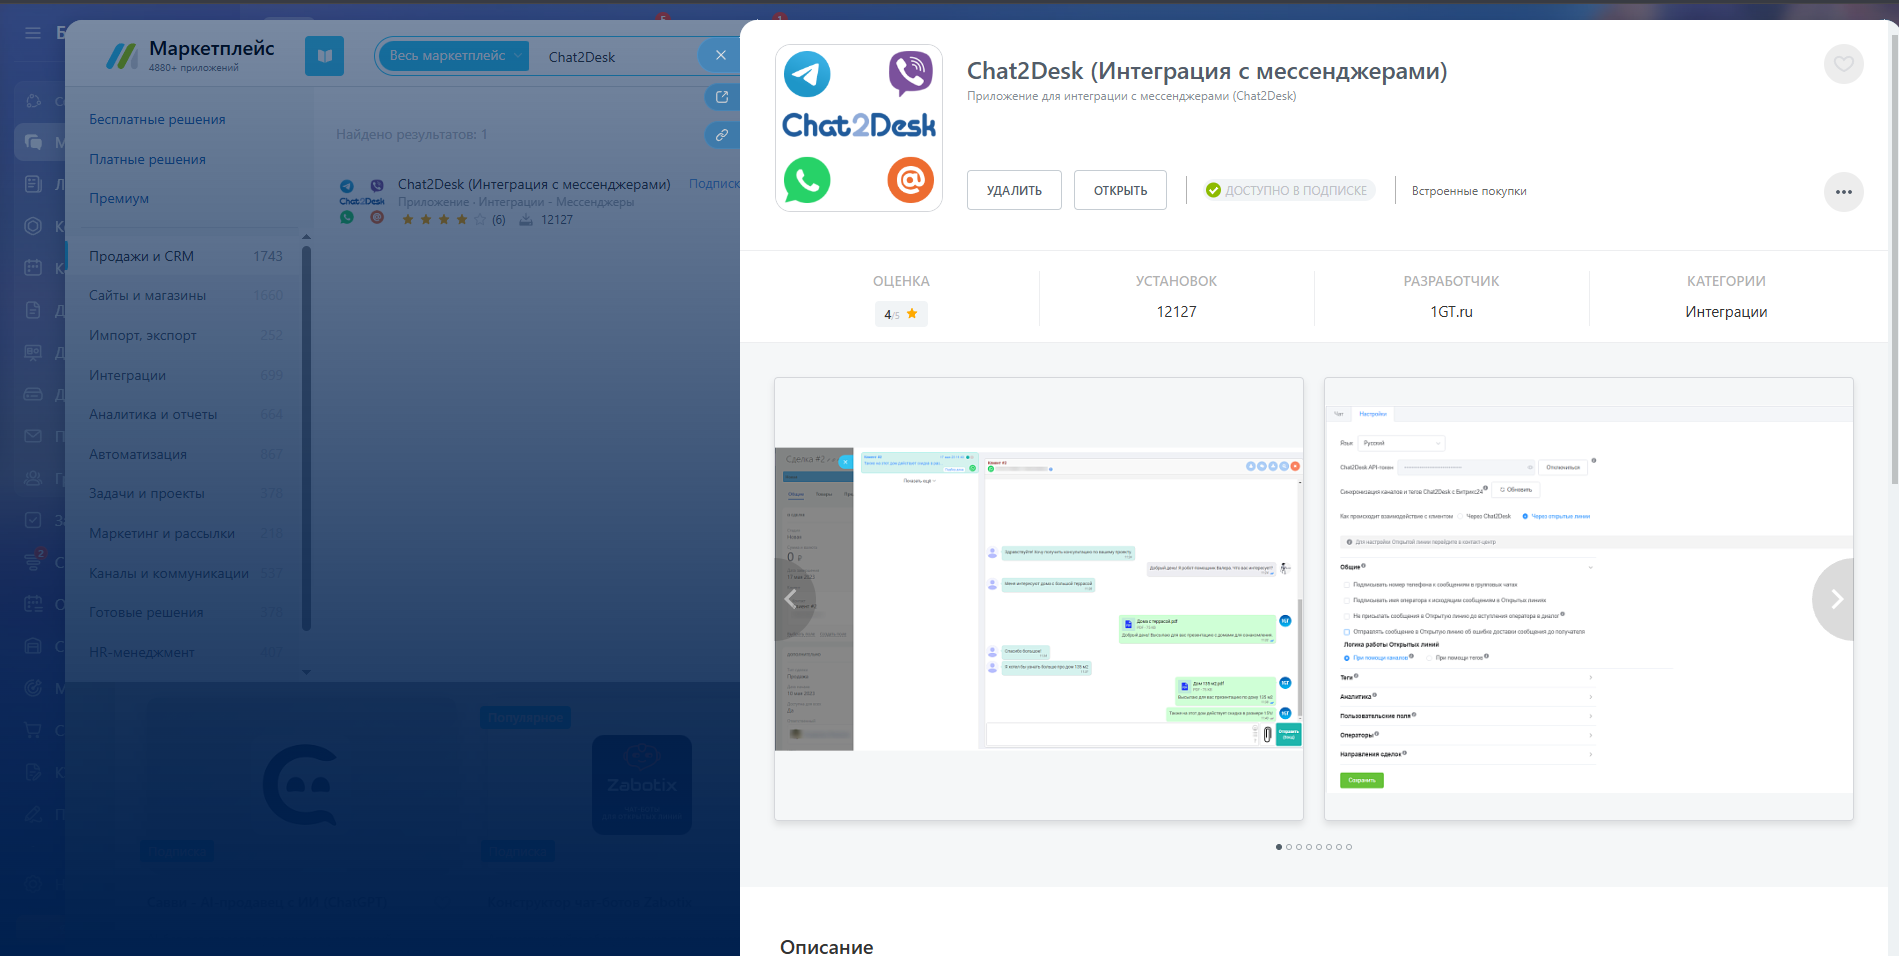Select the 'Продажи и CRM' category

[141, 256]
